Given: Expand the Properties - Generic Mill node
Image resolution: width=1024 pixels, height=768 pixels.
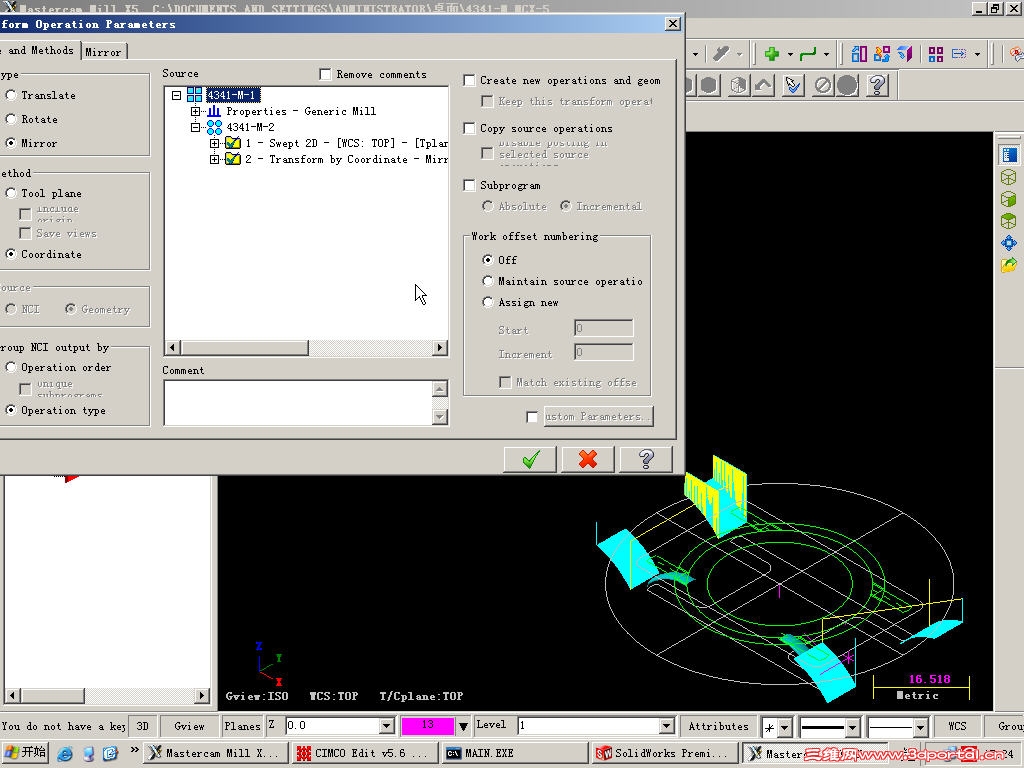Looking at the screenshot, I should click(195, 112).
